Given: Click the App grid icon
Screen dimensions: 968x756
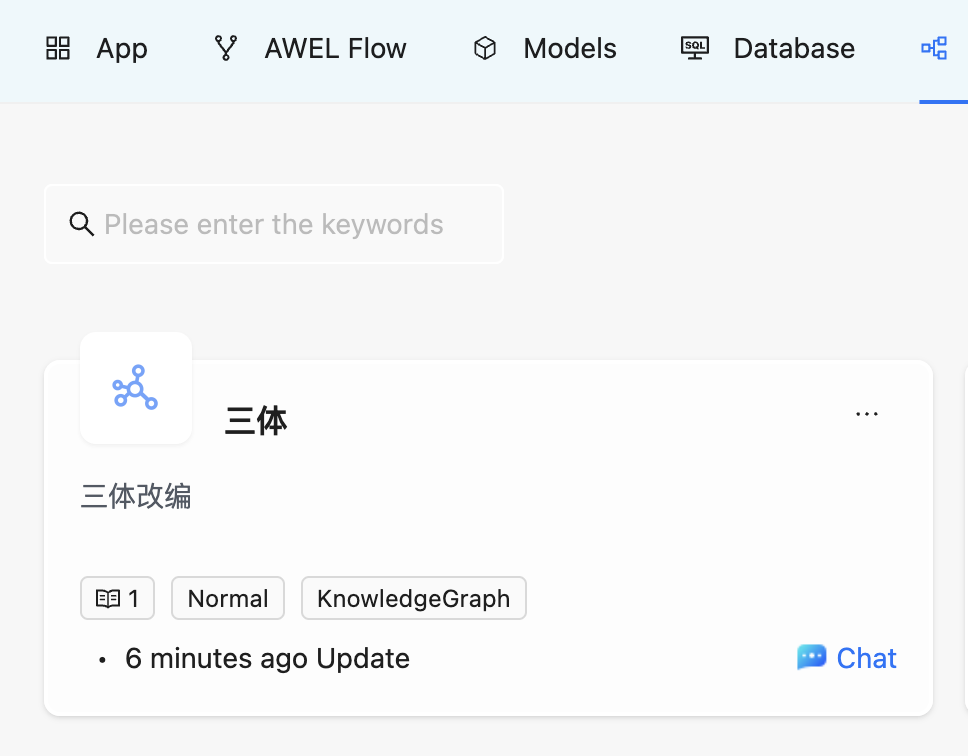Looking at the screenshot, I should 57,47.
